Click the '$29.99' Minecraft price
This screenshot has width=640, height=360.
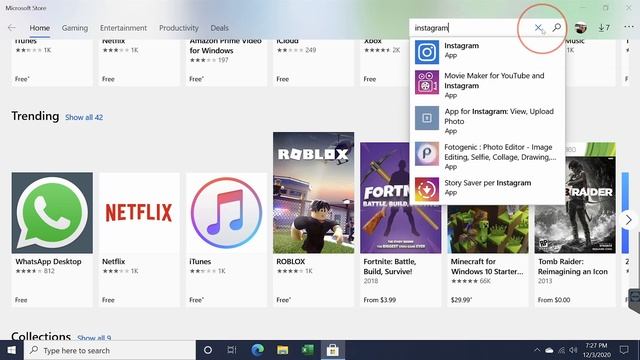click(x=461, y=300)
